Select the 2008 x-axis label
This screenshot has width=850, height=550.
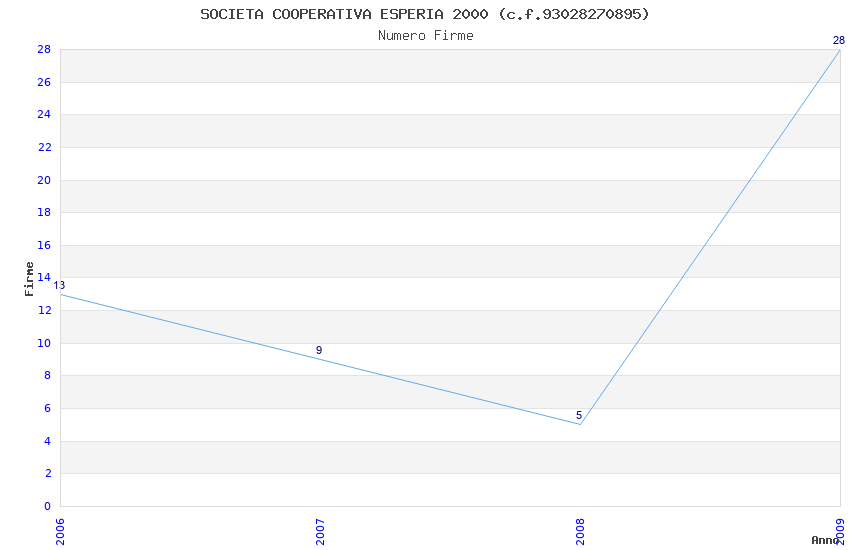[x=581, y=532]
